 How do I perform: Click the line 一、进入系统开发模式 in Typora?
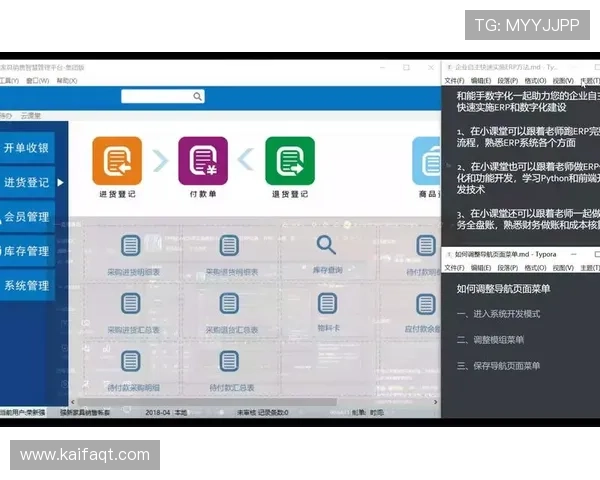pos(498,314)
